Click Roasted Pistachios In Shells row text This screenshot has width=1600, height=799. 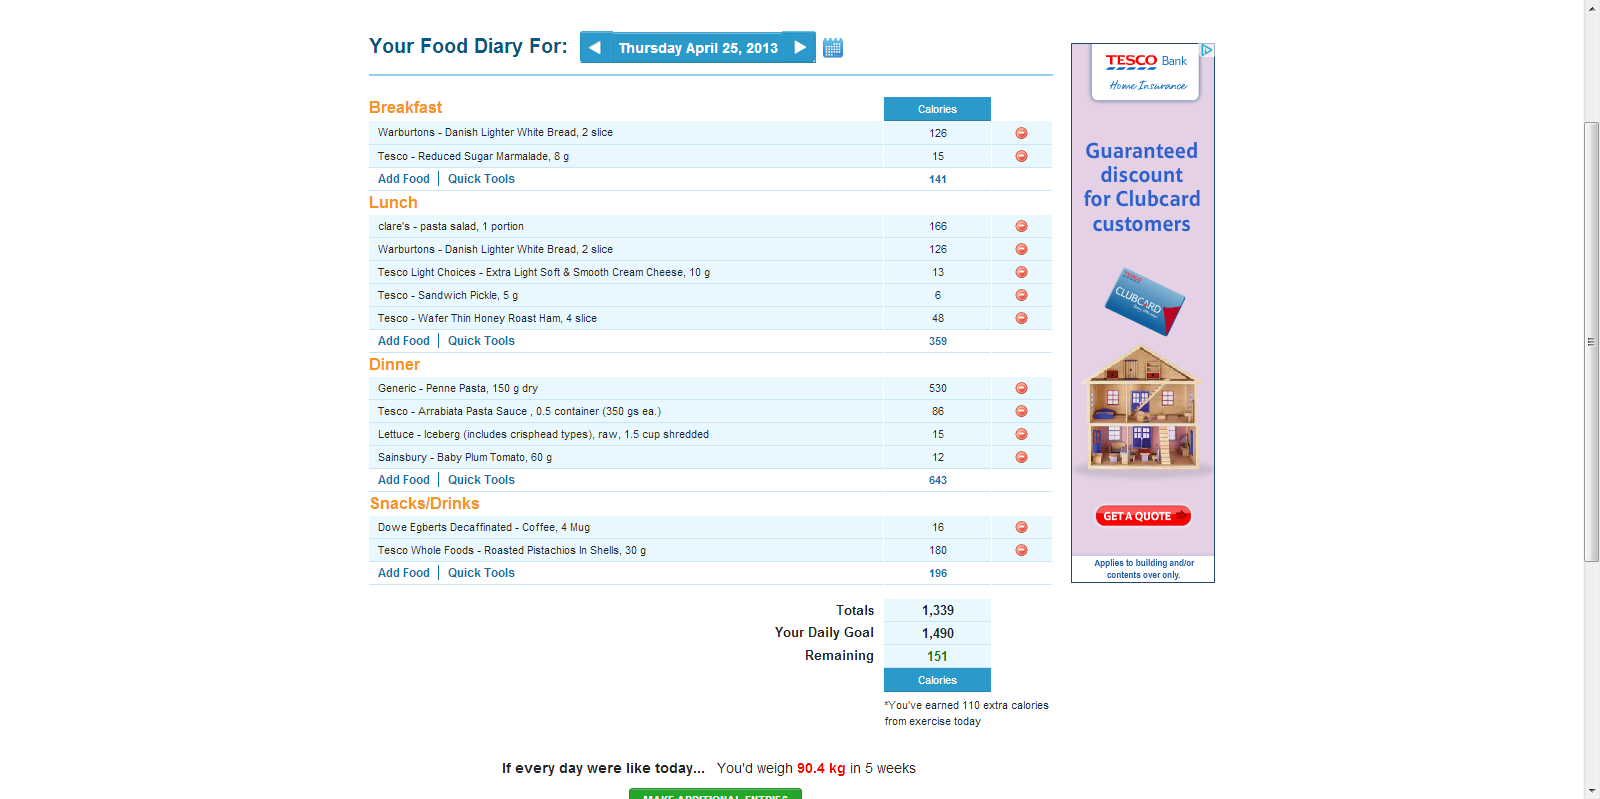click(512, 550)
